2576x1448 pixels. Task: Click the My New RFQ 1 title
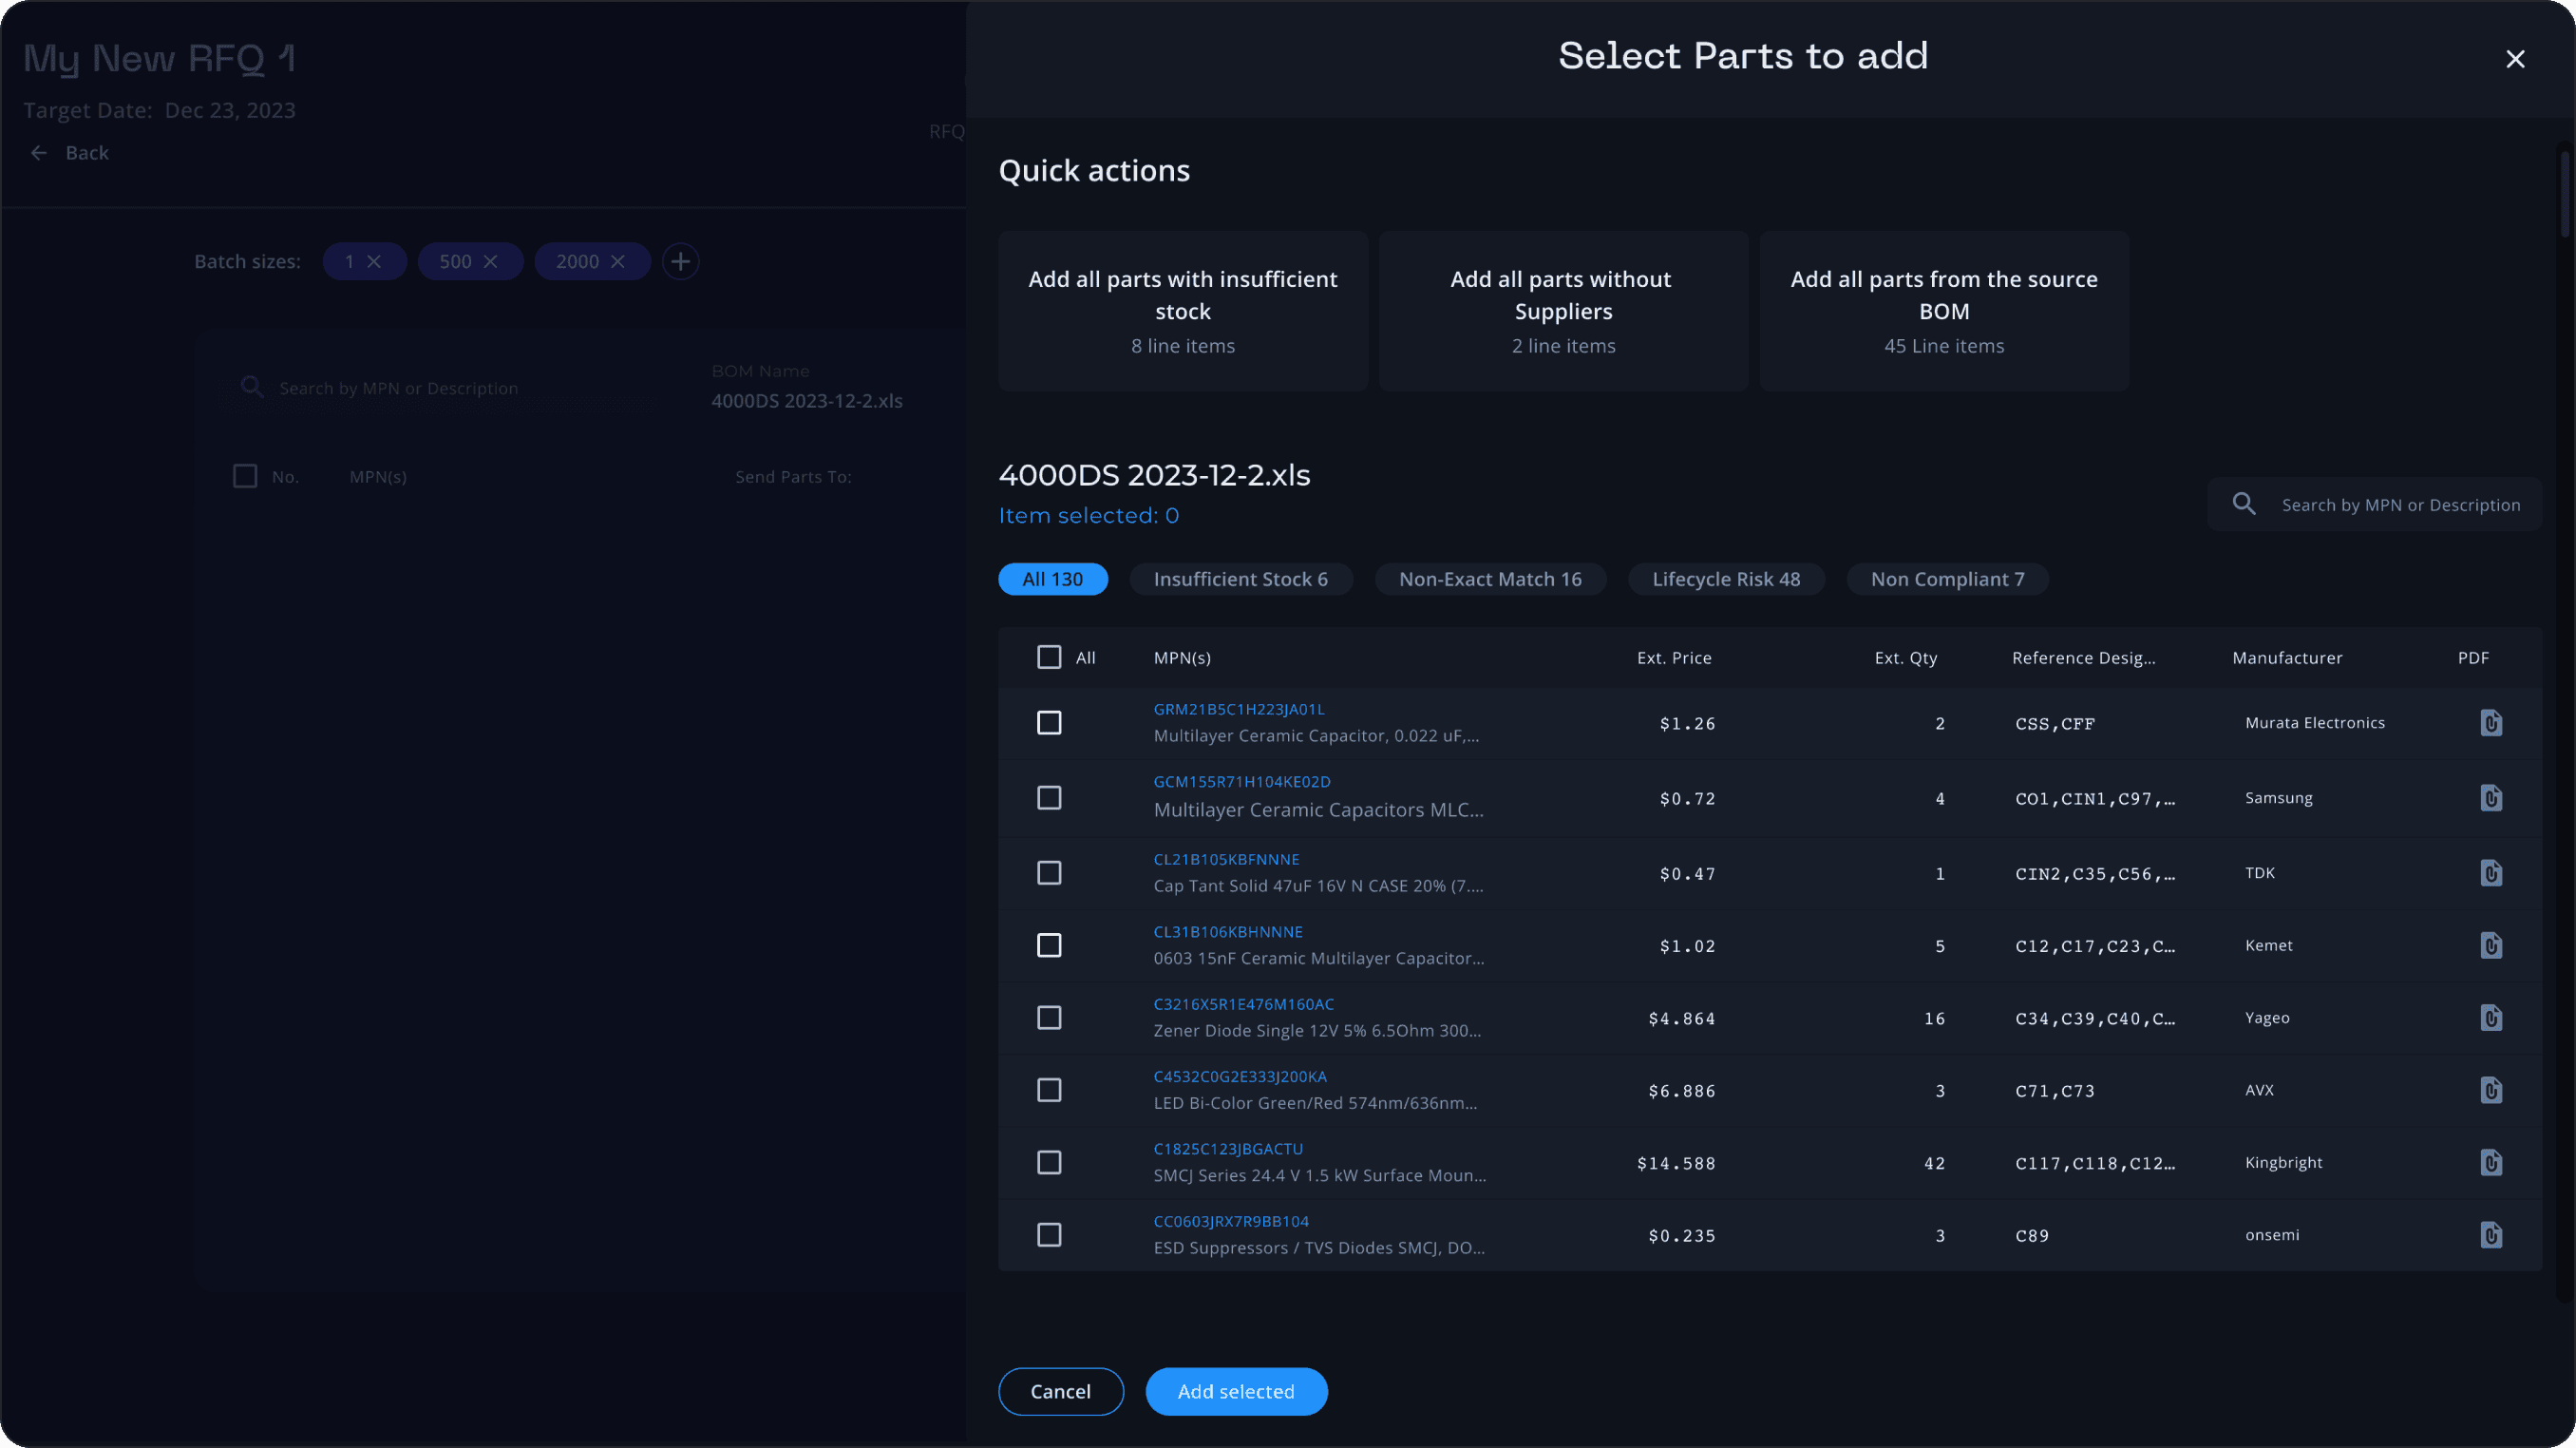(x=159, y=59)
